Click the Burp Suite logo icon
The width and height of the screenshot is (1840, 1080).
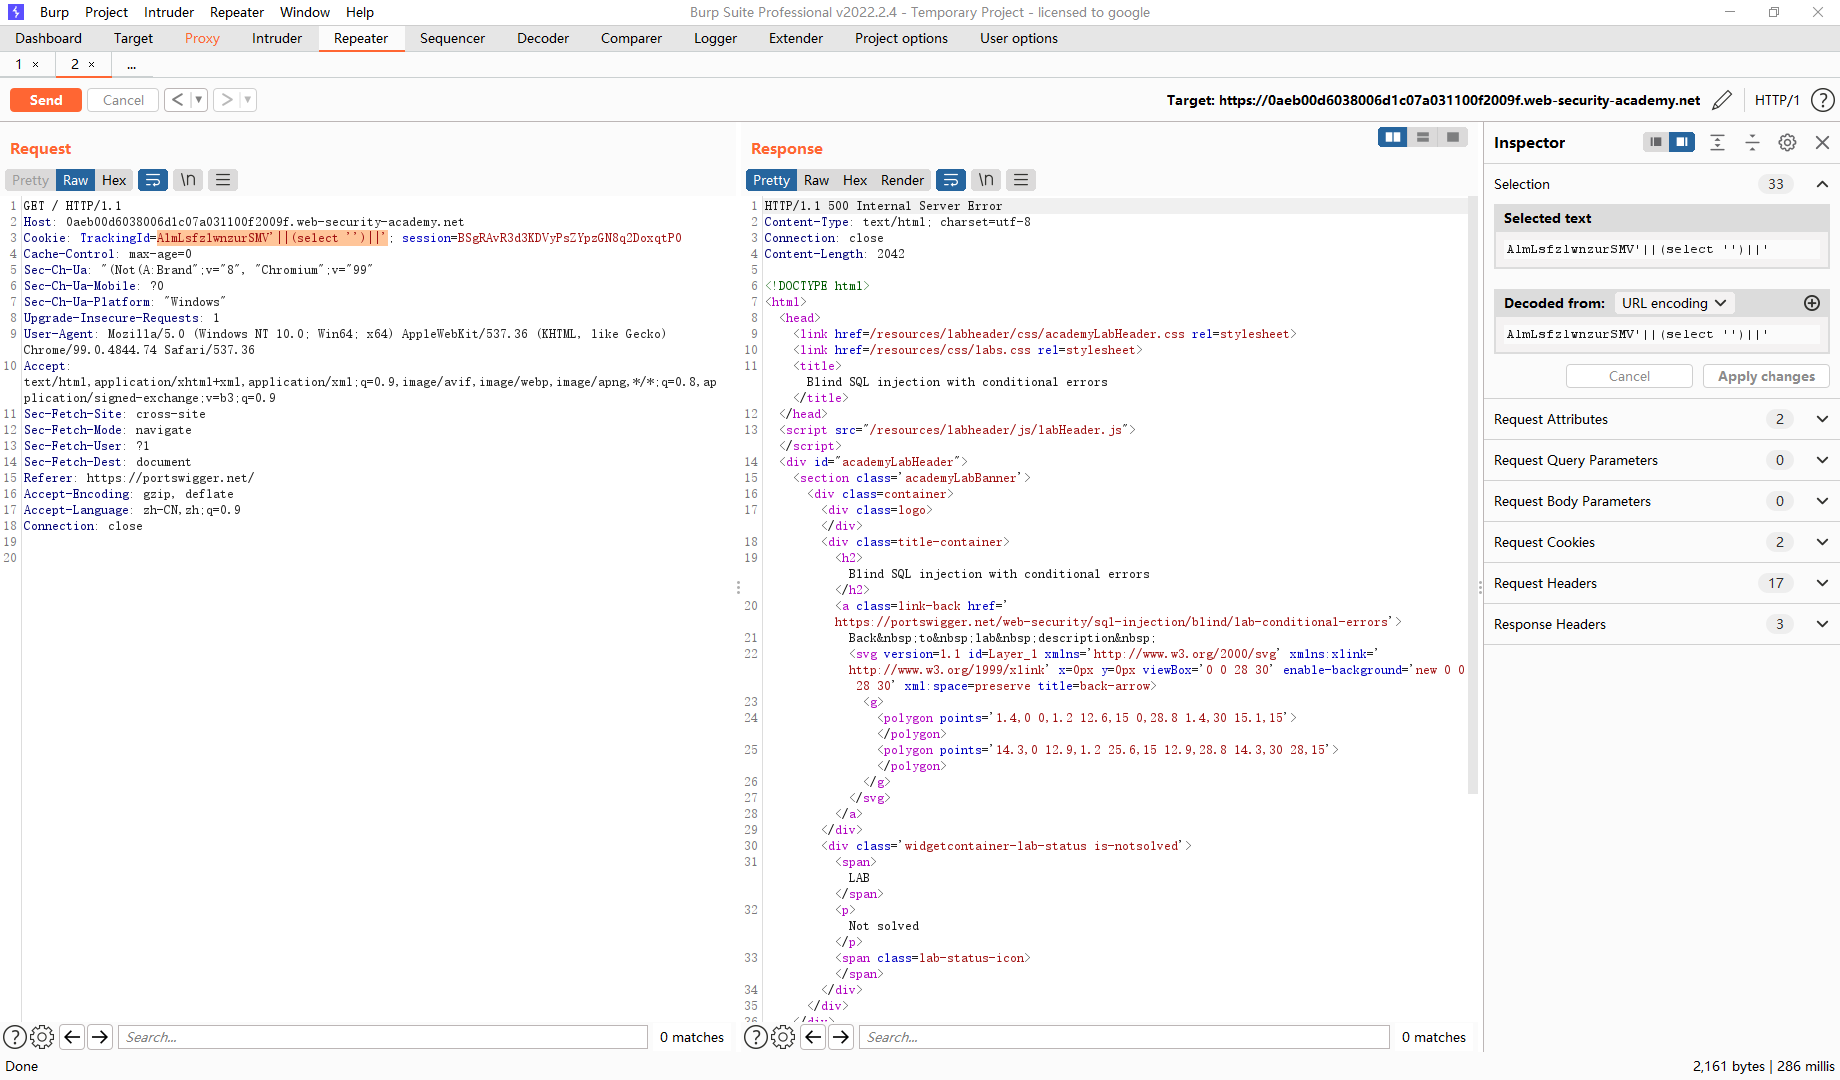point(16,12)
